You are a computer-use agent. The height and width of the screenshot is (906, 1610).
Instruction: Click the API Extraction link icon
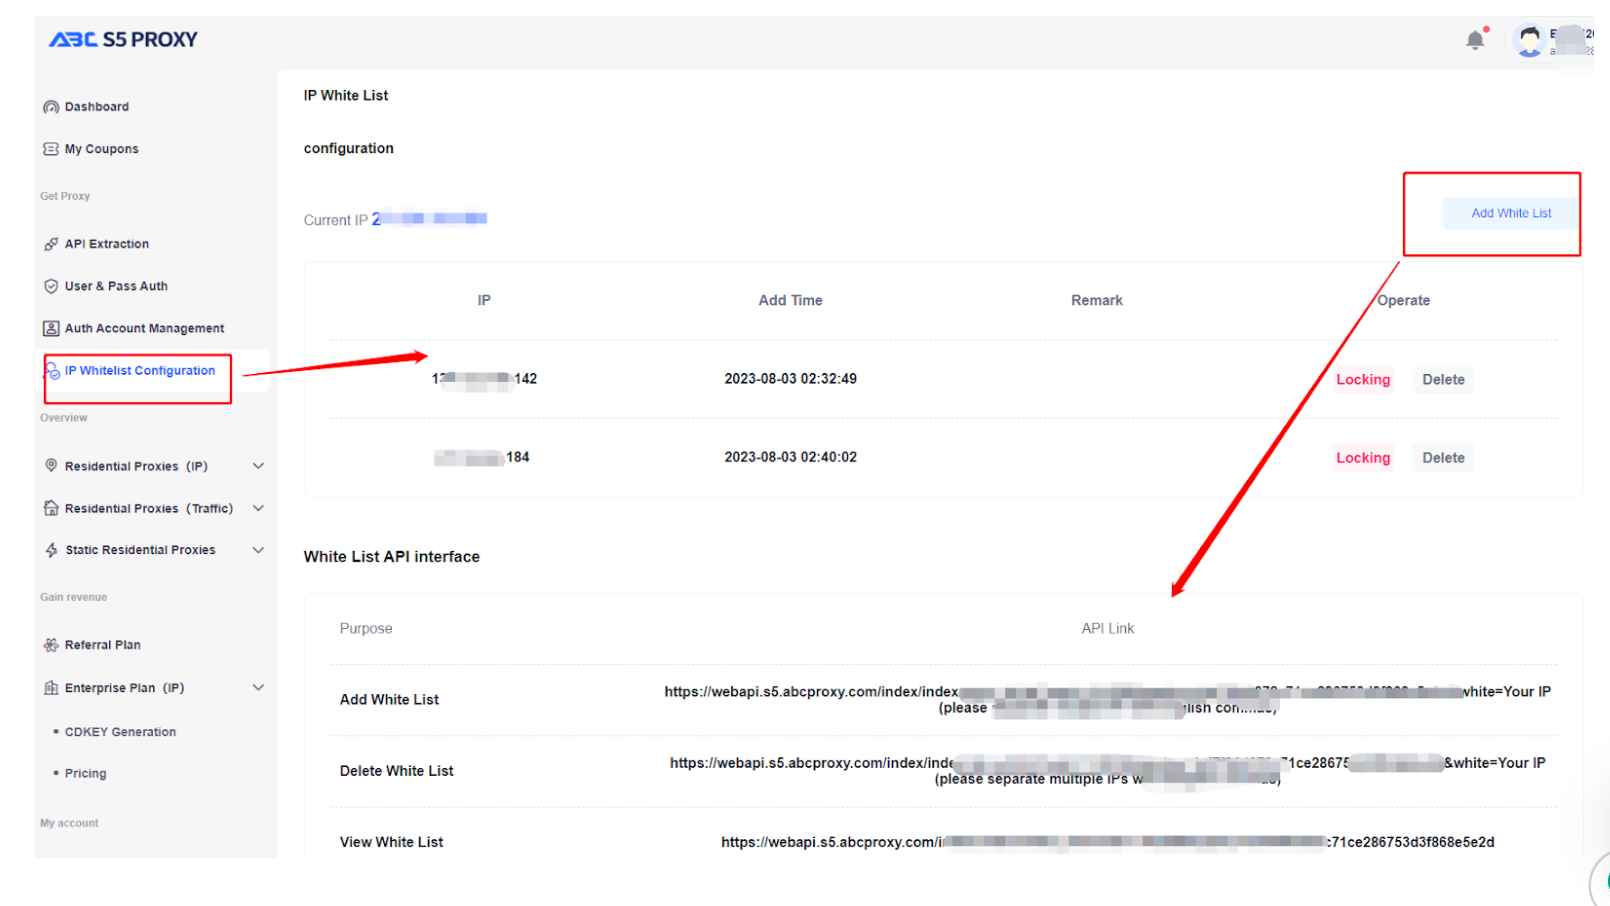point(51,244)
